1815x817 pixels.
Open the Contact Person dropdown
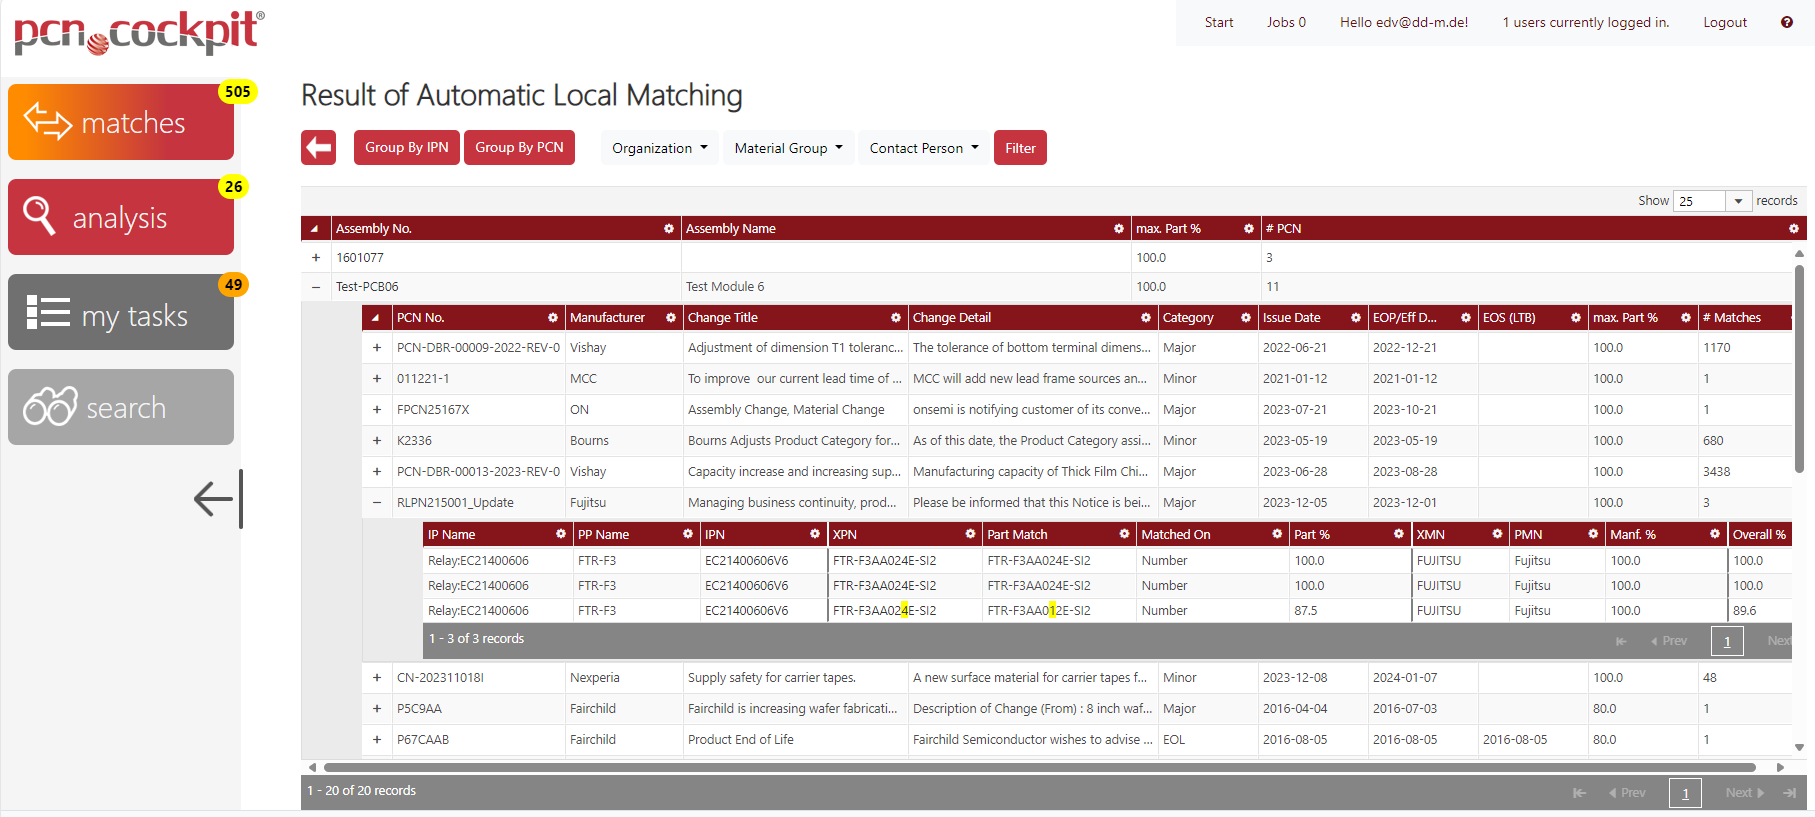(924, 148)
